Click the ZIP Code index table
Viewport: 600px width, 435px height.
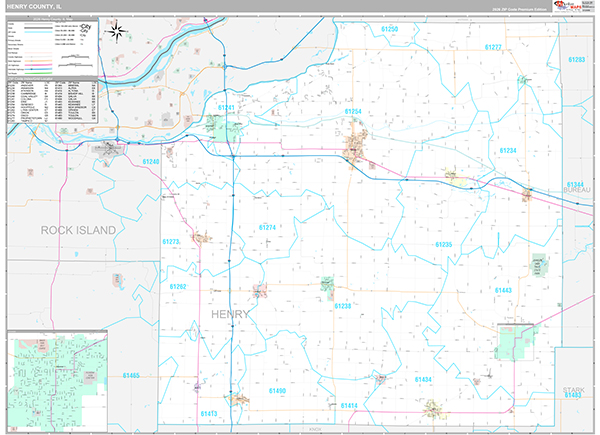point(52,100)
